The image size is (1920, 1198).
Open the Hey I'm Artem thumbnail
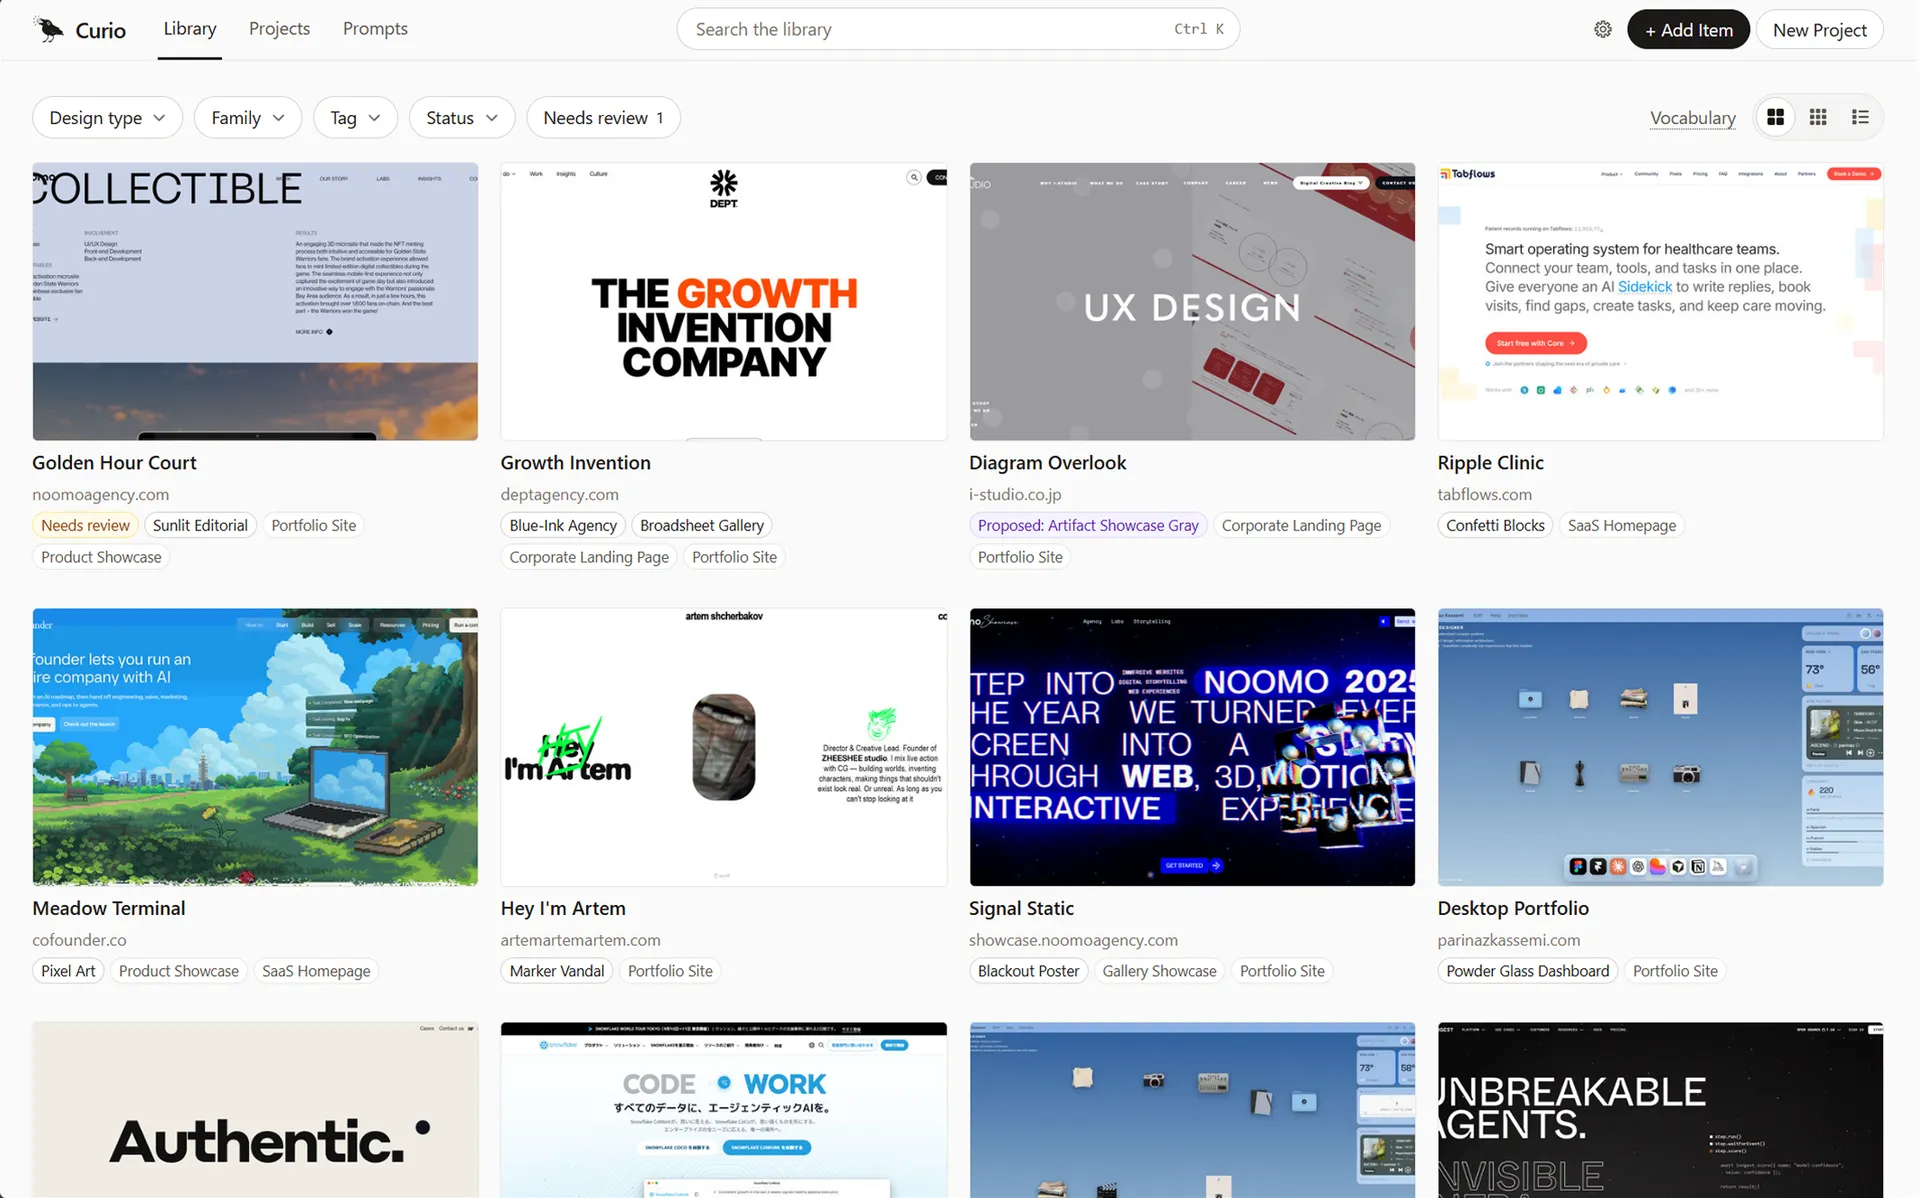724,747
